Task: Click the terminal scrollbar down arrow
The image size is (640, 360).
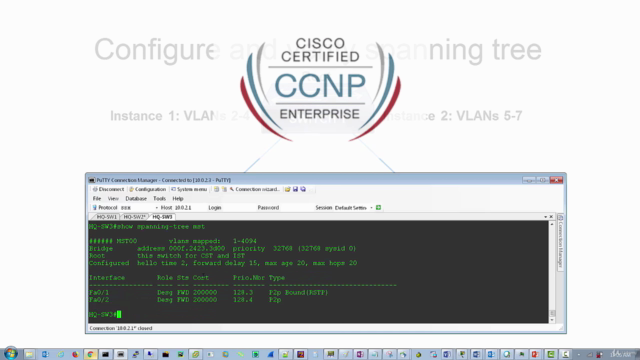Action: coord(552,320)
